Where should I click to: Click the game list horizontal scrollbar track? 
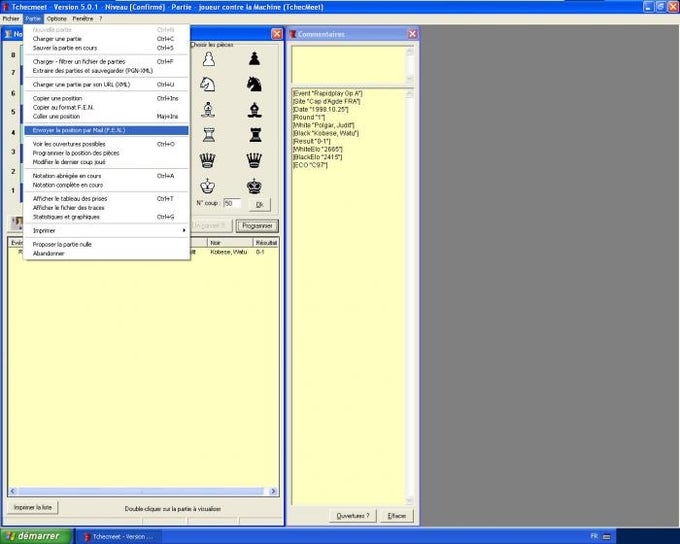[141, 492]
